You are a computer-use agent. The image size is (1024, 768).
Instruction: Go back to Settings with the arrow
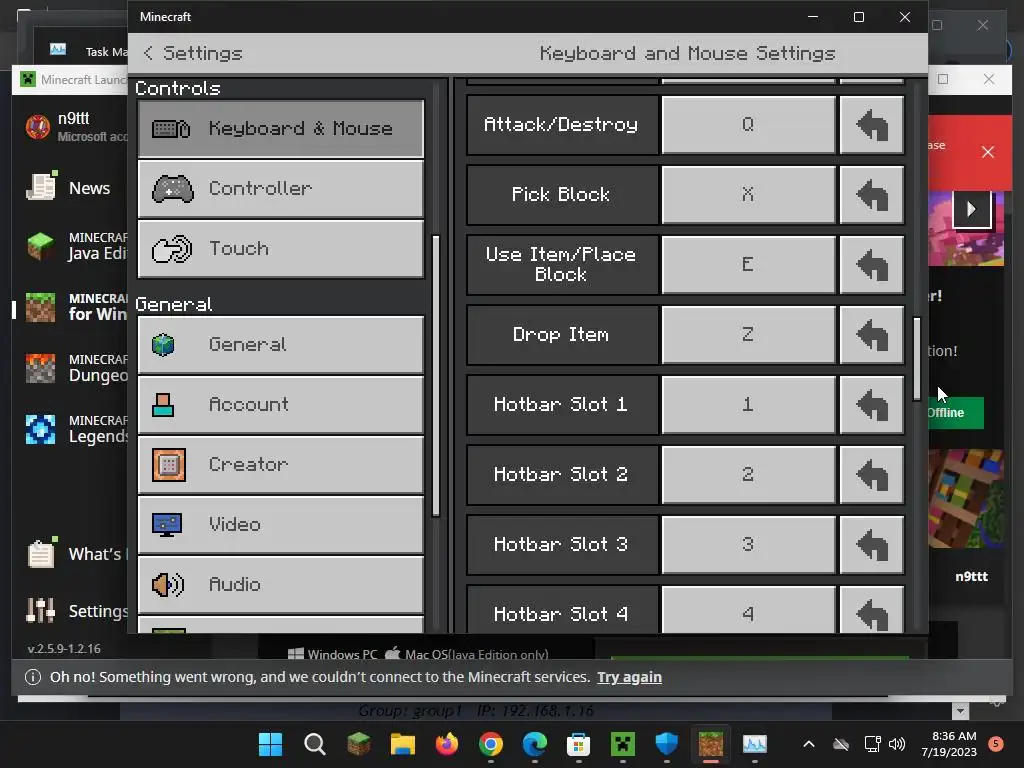pos(148,53)
